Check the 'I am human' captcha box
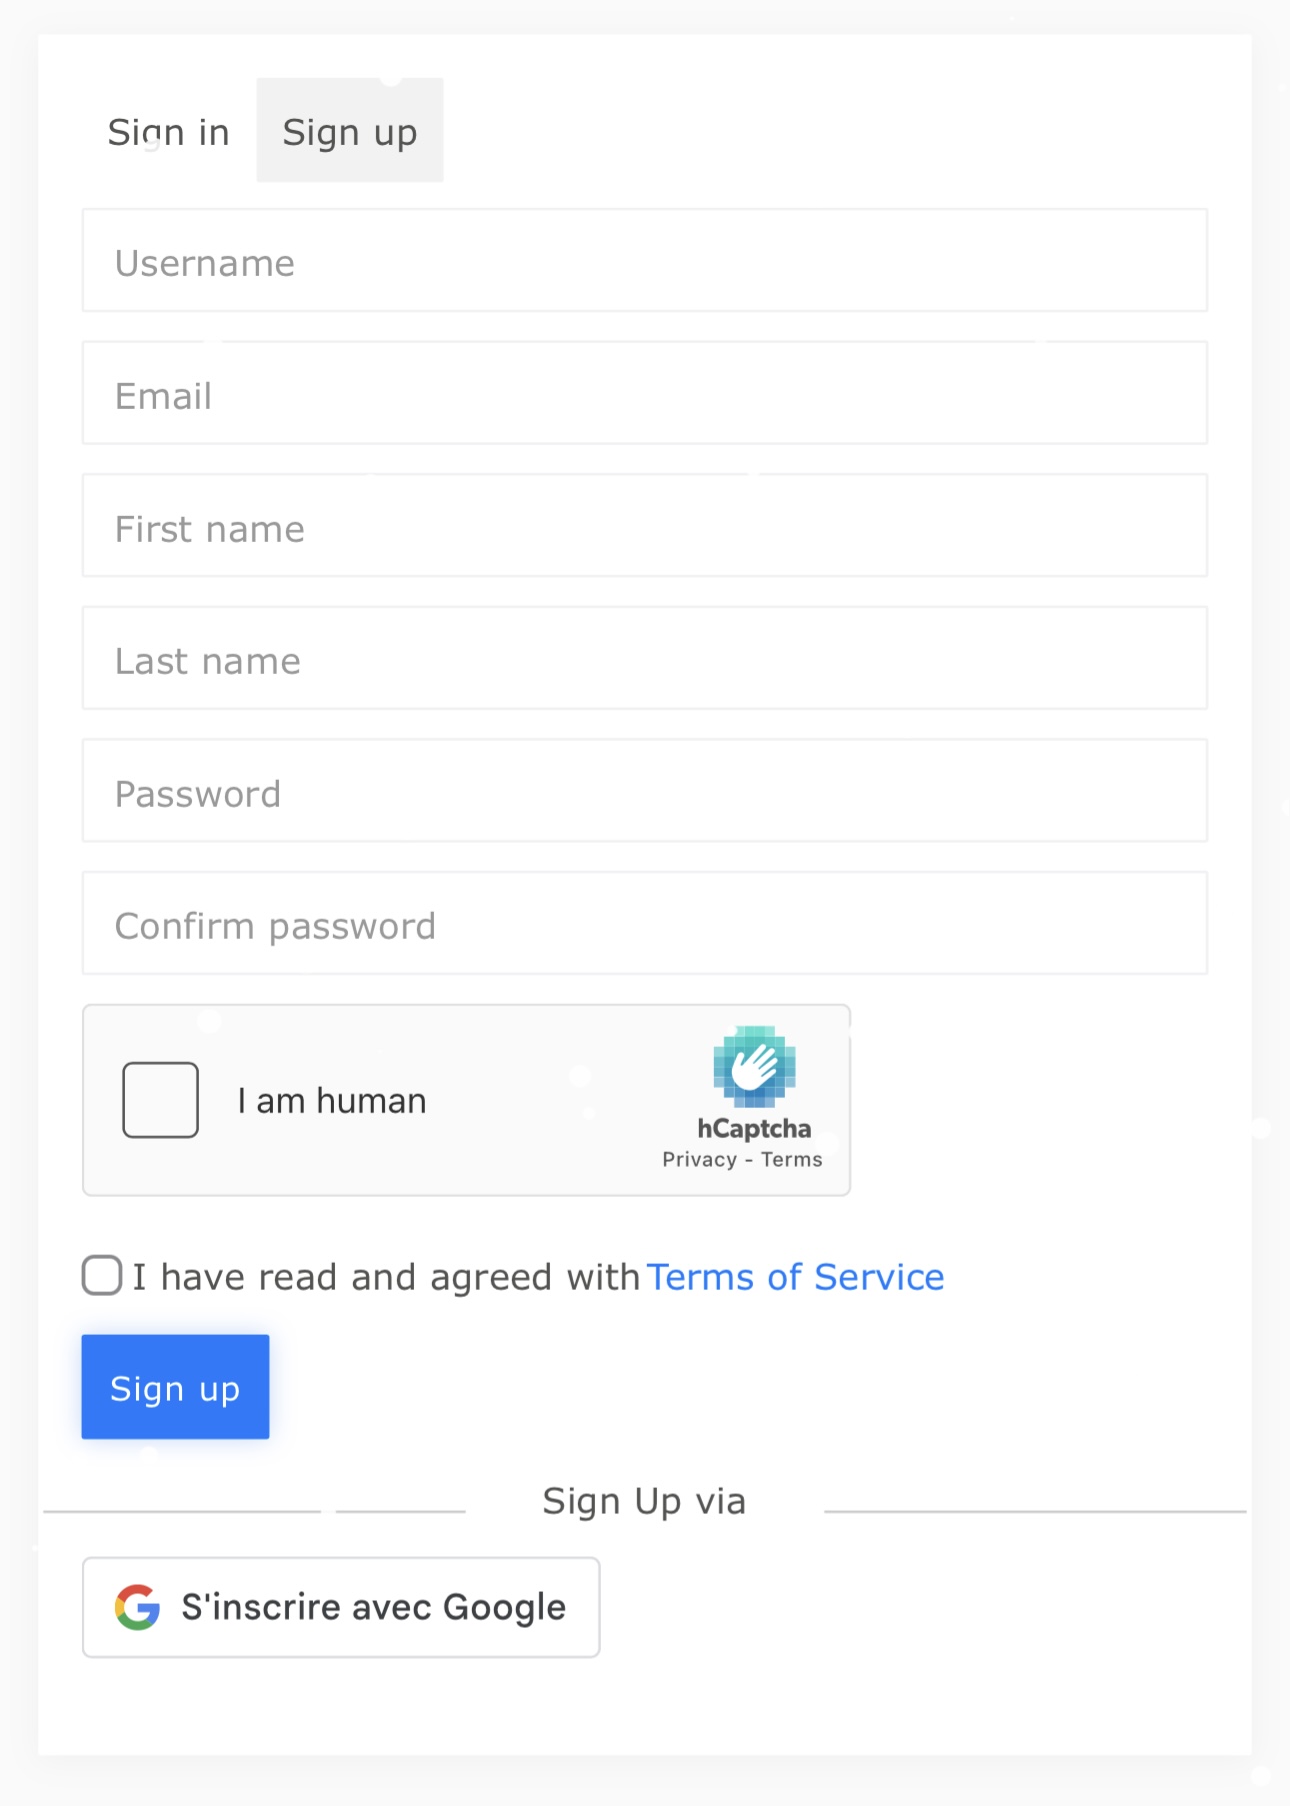This screenshot has width=1290, height=1806. pos(160,1100)
